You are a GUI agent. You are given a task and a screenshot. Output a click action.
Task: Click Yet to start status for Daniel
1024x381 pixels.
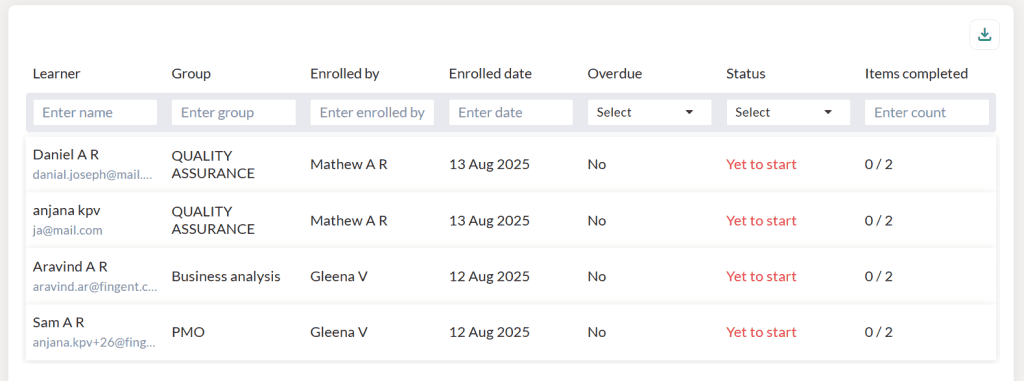(x=761, y=165)
